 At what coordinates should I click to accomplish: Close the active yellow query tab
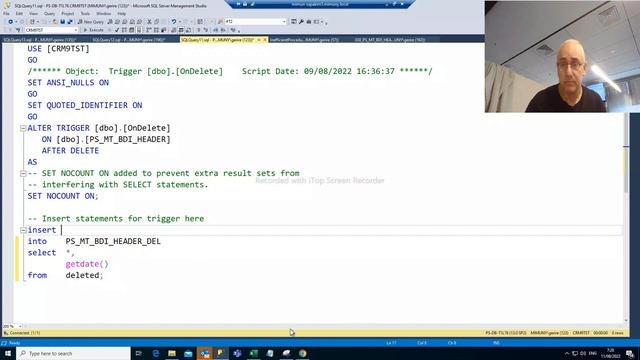264,40
